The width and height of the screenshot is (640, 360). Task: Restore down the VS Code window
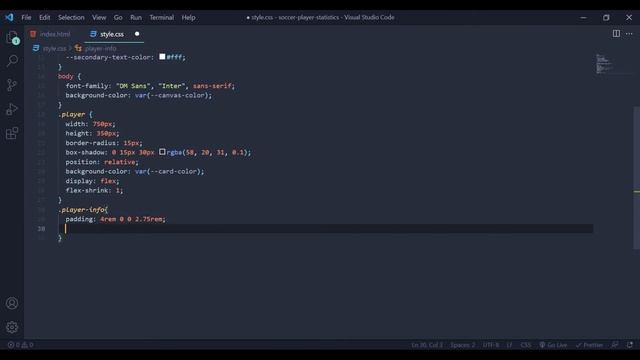point(606,18)
